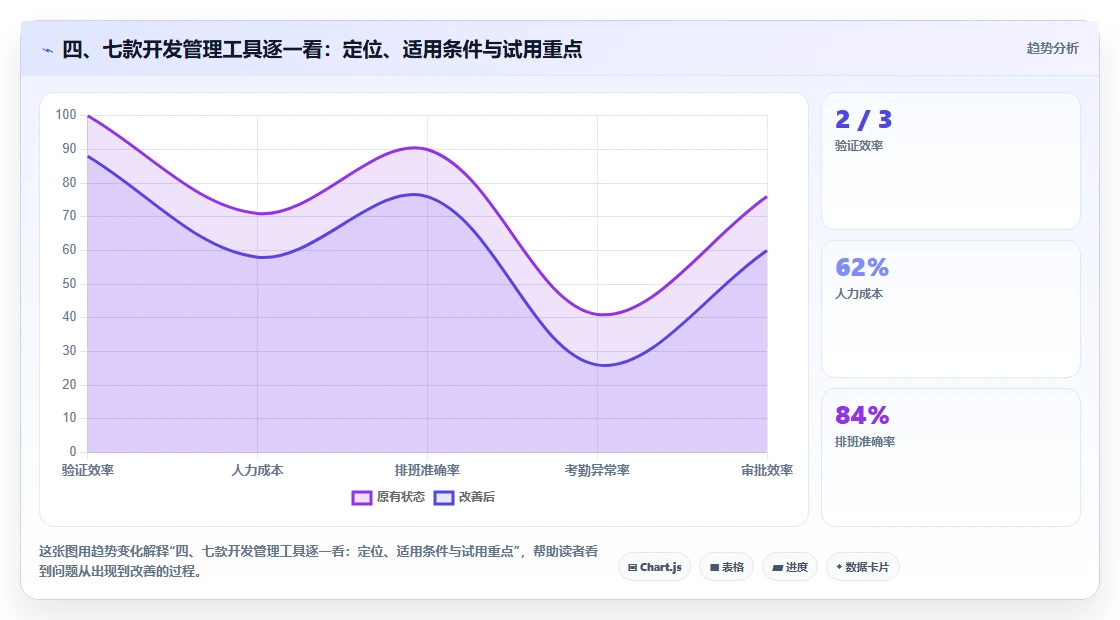This screenshot has height=620, width=1120.
Task: Click the 40 y-axis tick label
Action: click(x=69, y=317)
